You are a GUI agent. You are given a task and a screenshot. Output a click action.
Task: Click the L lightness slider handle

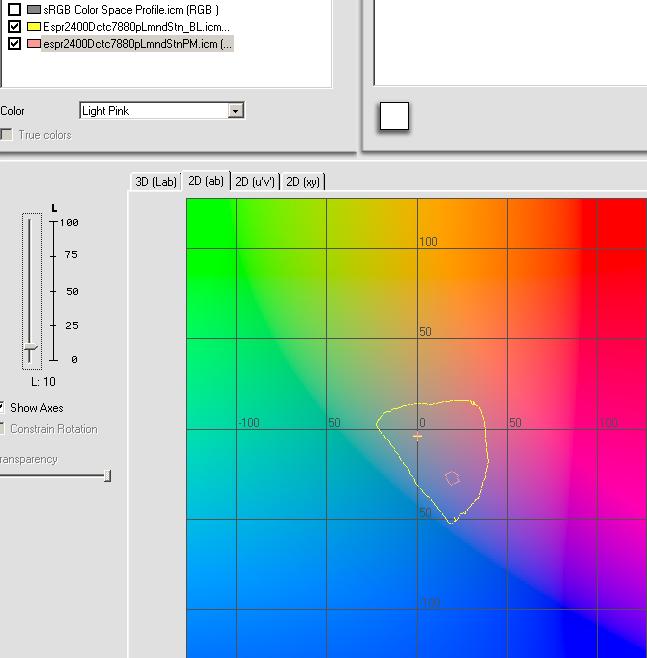(30, 348)
